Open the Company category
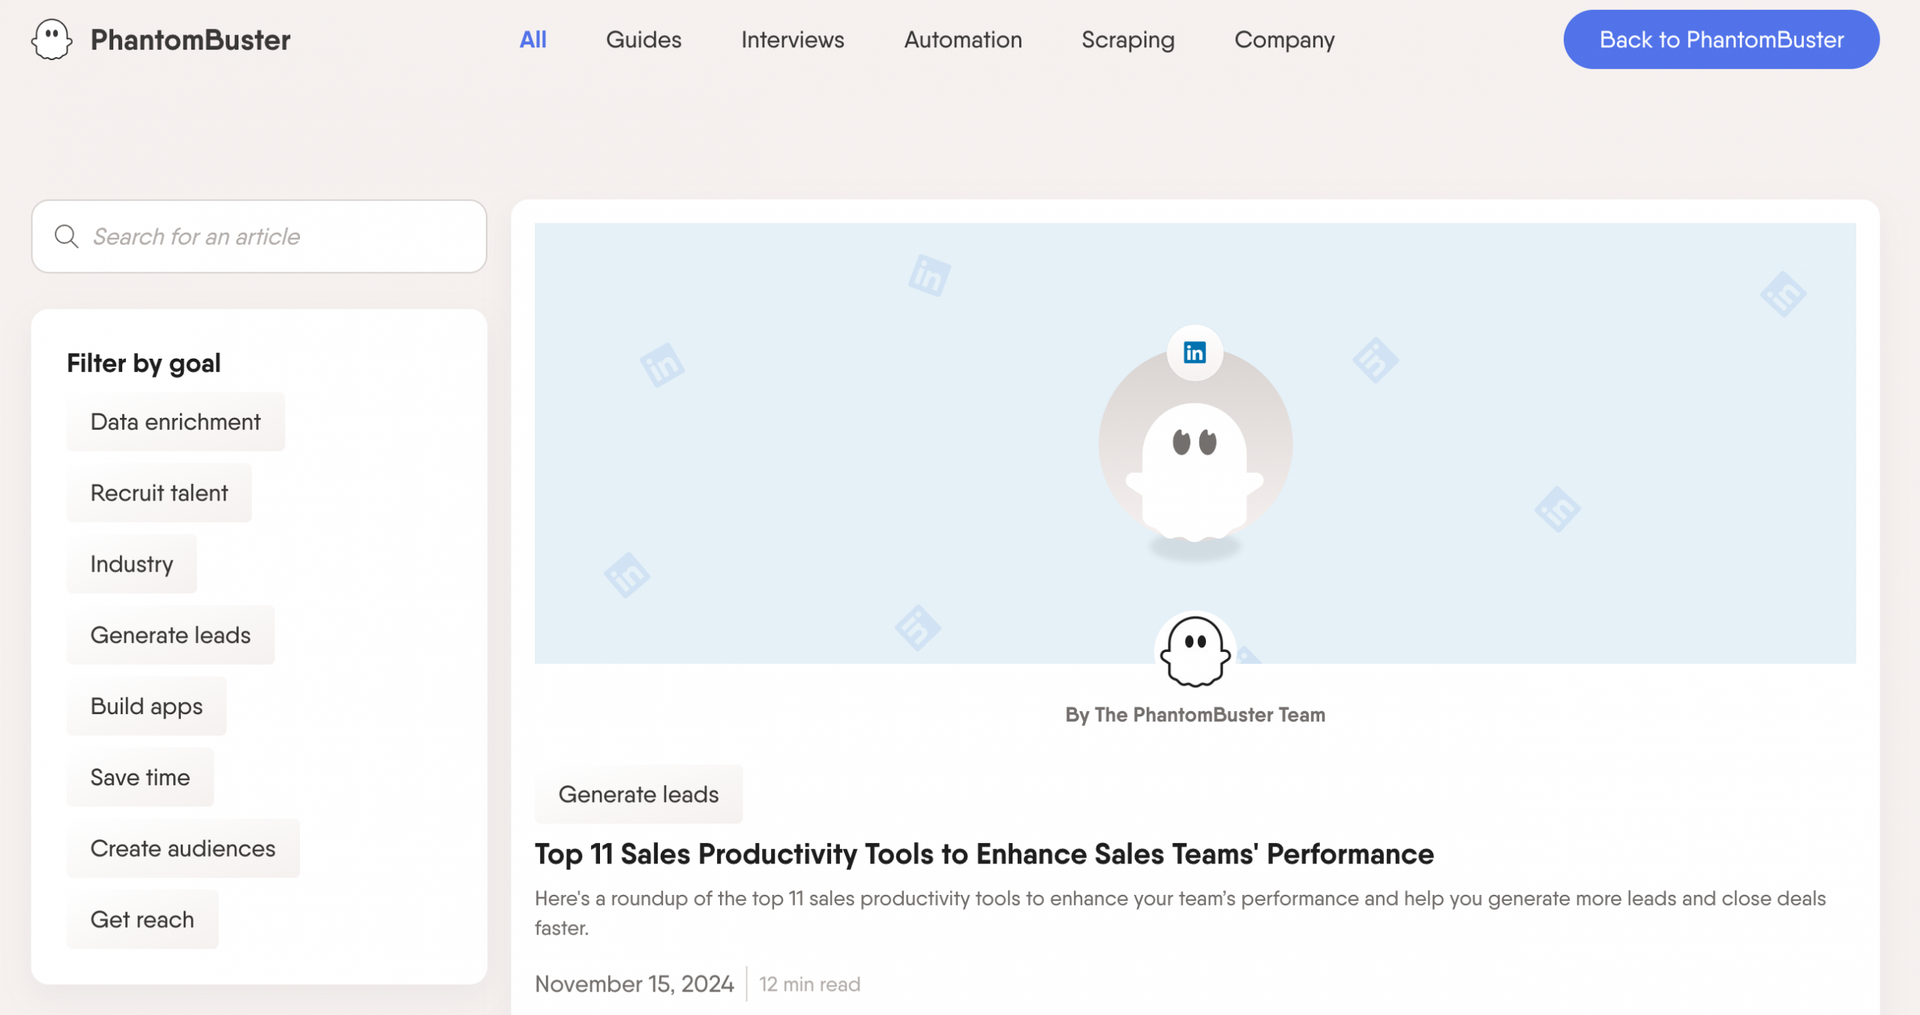This screenshot has height=1015, width=1920. point(1284,40)
